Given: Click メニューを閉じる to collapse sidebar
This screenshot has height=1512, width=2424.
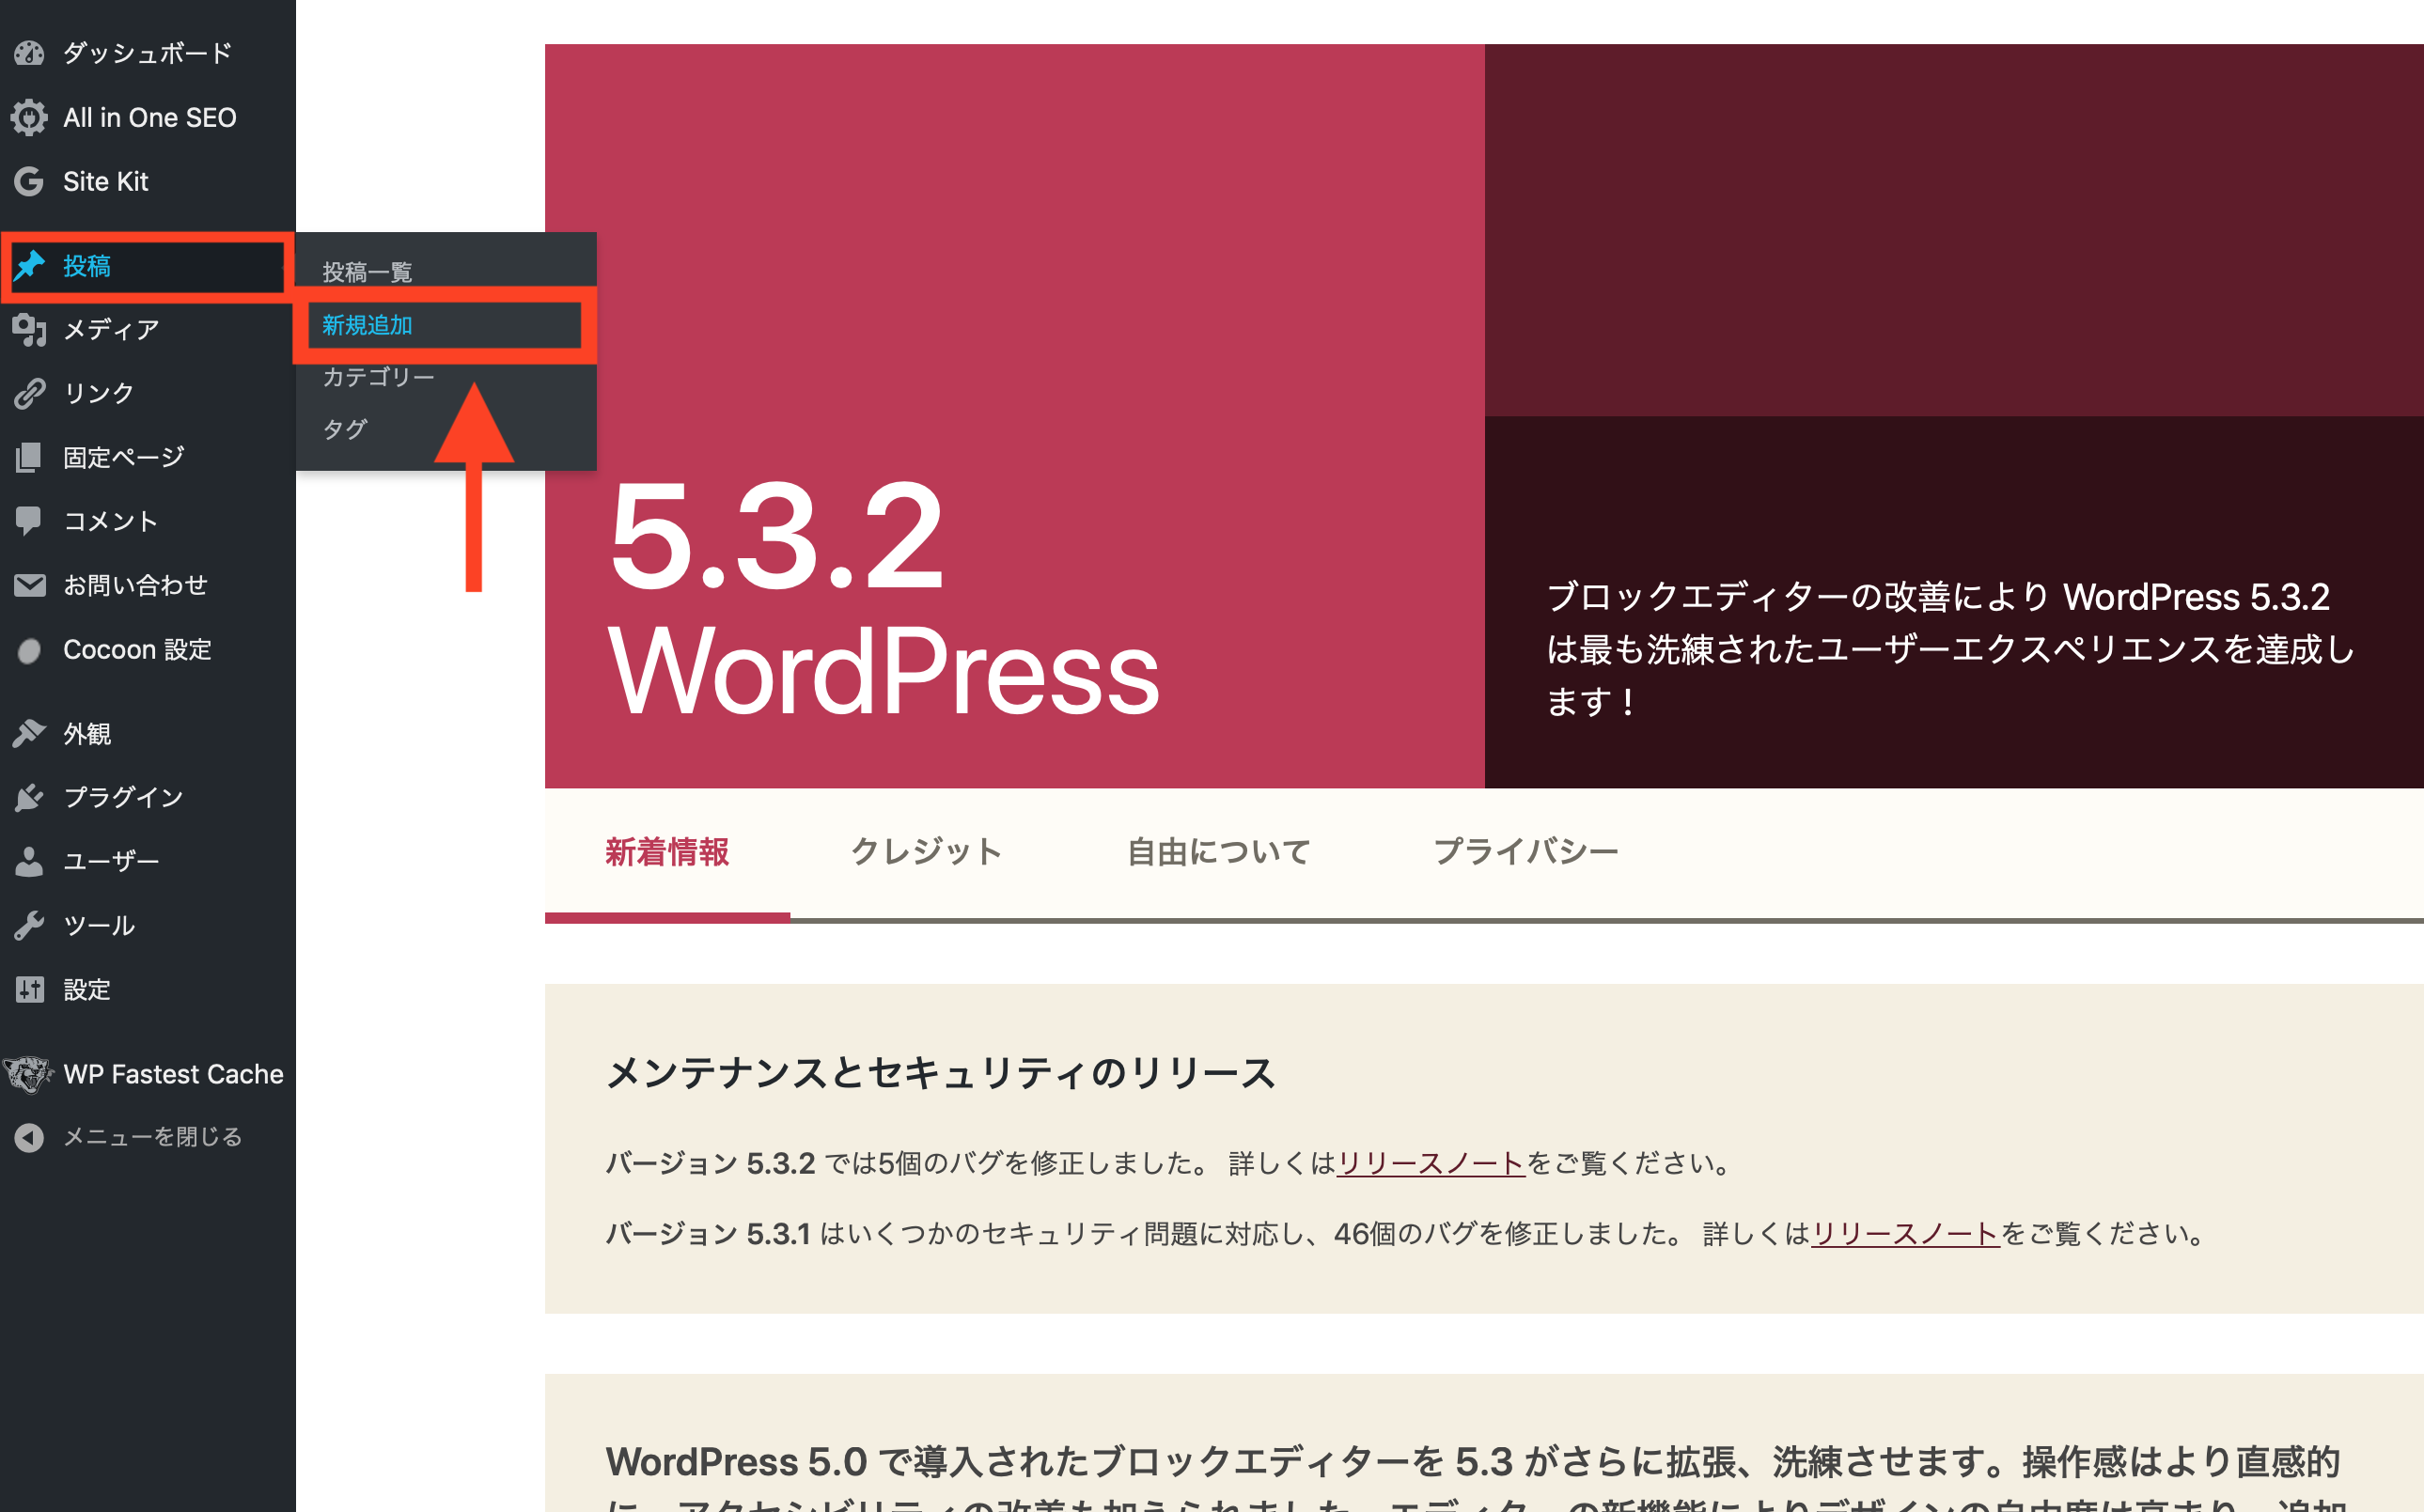Looking at the screenshot, I should point(152,1137).
